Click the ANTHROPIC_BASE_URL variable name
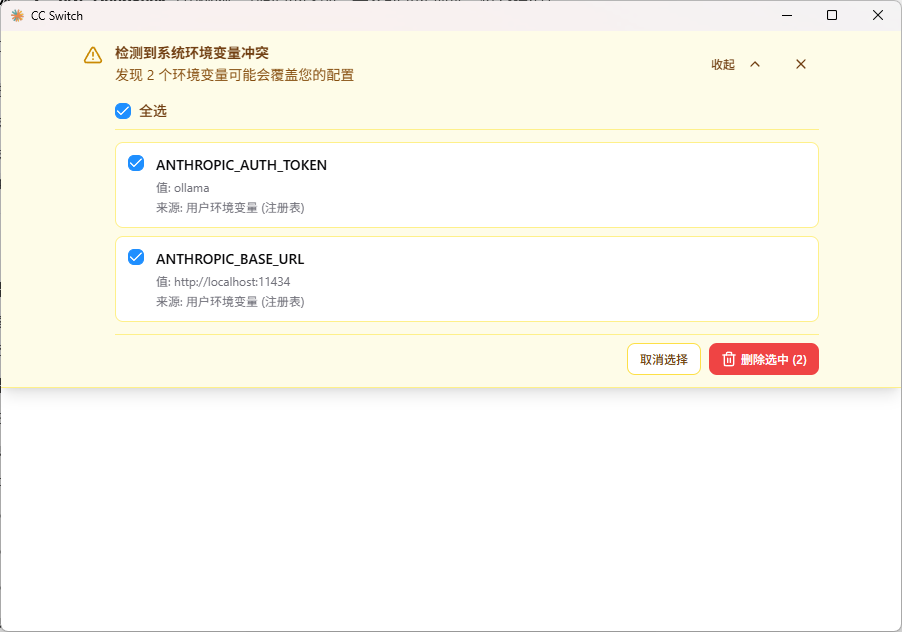Screen dimensions: 902x632 [230, 259]
